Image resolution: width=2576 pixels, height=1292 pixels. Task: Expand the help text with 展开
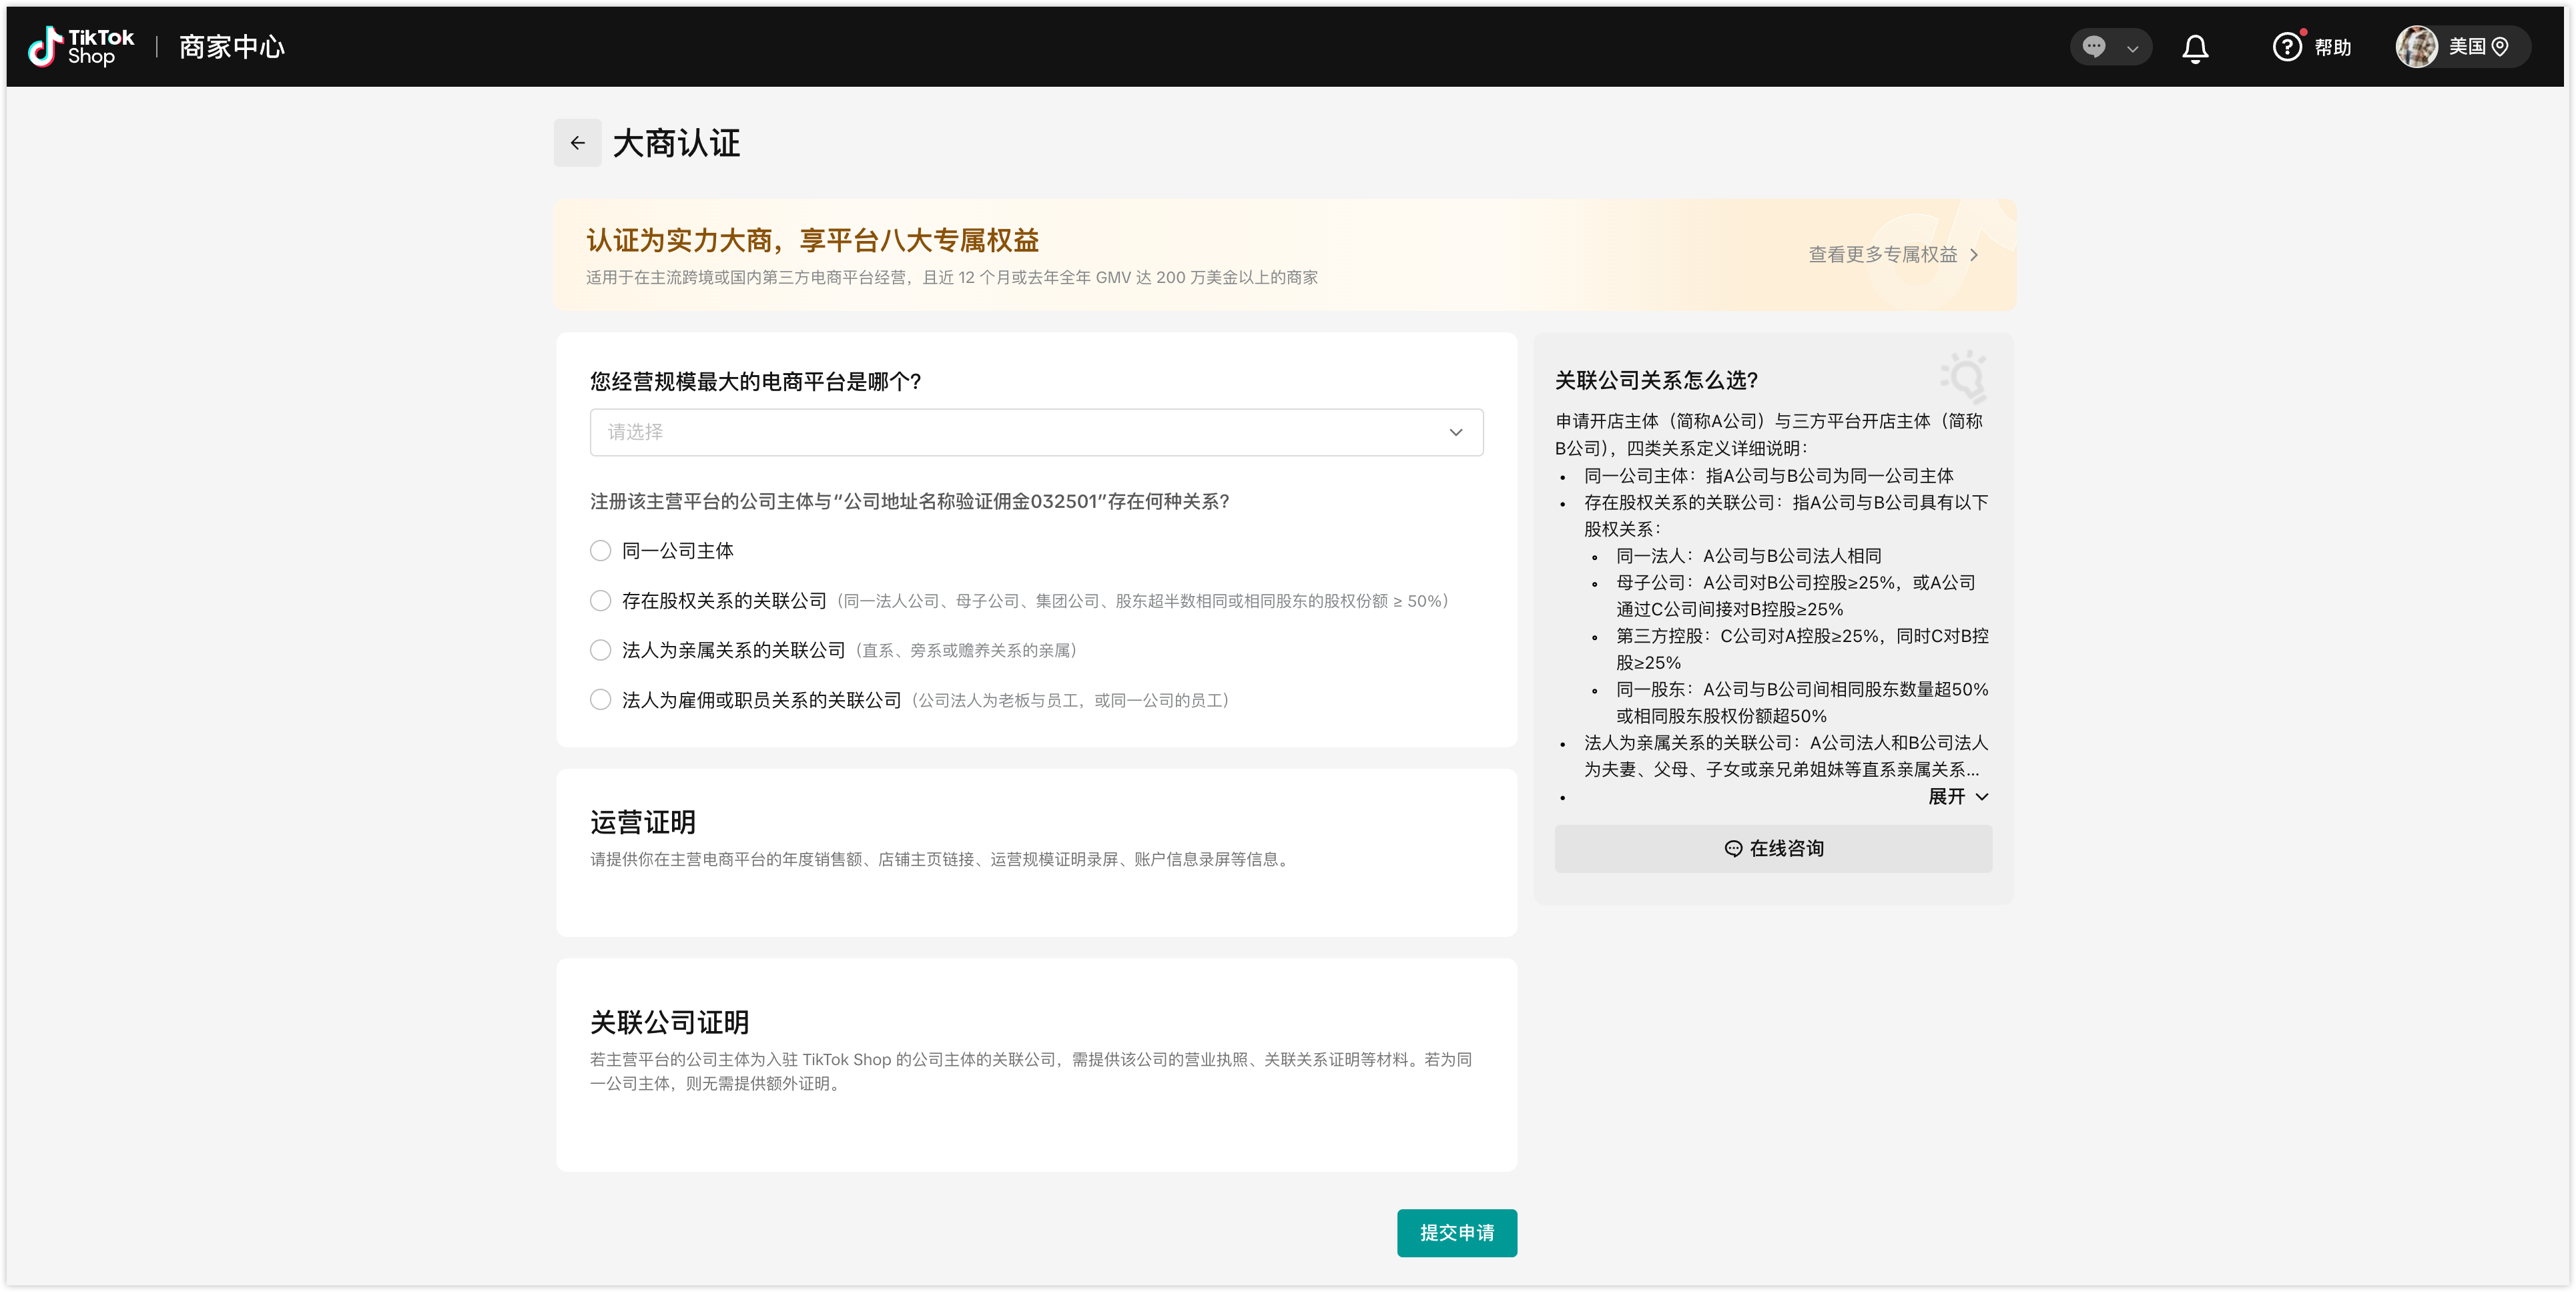click(x=1958, y=797)
